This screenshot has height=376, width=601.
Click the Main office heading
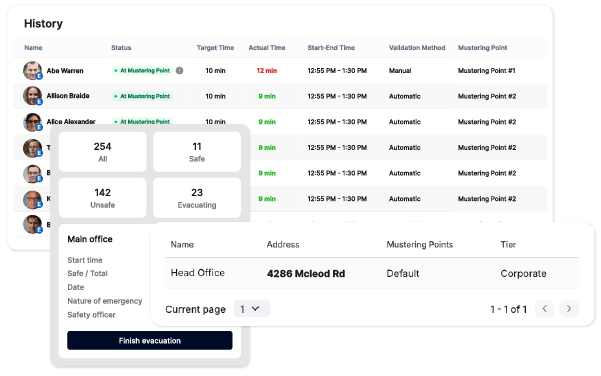[90, 239]
